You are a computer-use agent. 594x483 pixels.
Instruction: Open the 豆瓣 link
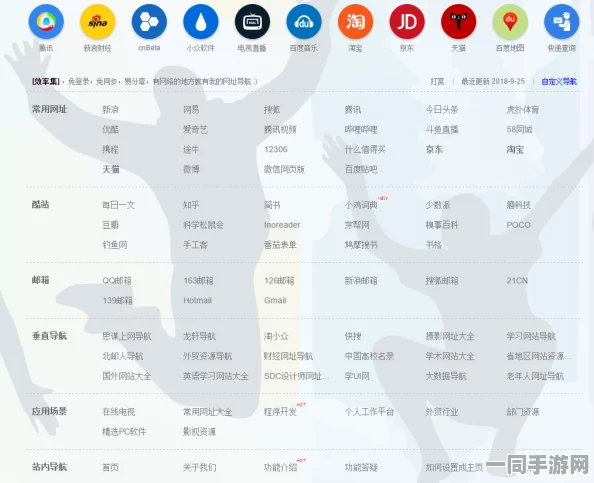coord(110,225)
